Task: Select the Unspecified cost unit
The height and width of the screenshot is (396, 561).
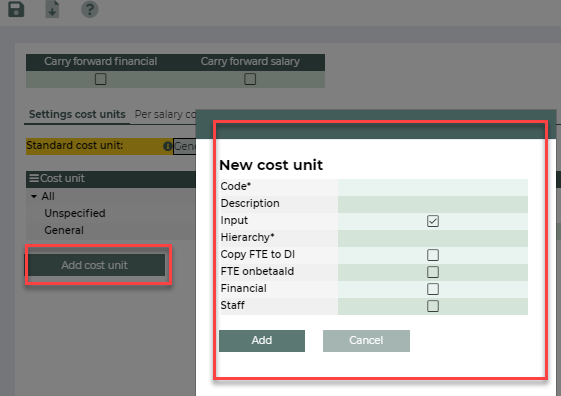Action: (75, 213)
